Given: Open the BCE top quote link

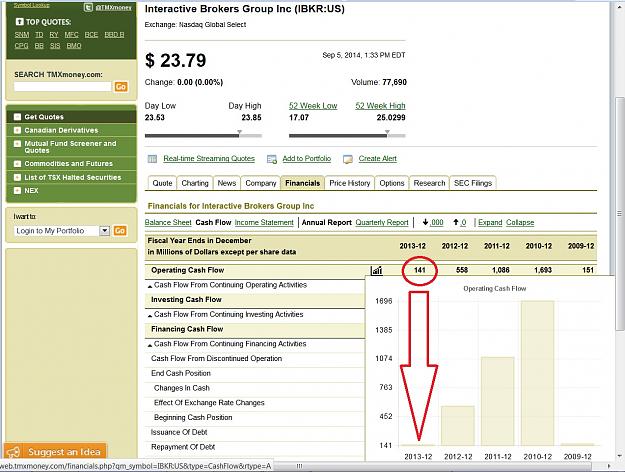Looking at the screenshot, I should (x=91, y=35).
